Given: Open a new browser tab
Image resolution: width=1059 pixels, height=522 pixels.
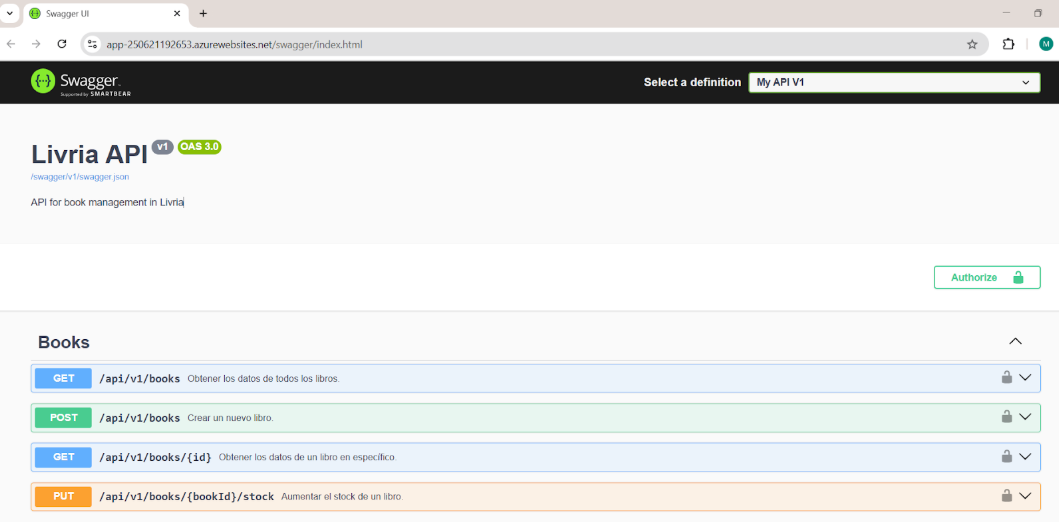Looking at the screenshot, I should click(203, 14).
